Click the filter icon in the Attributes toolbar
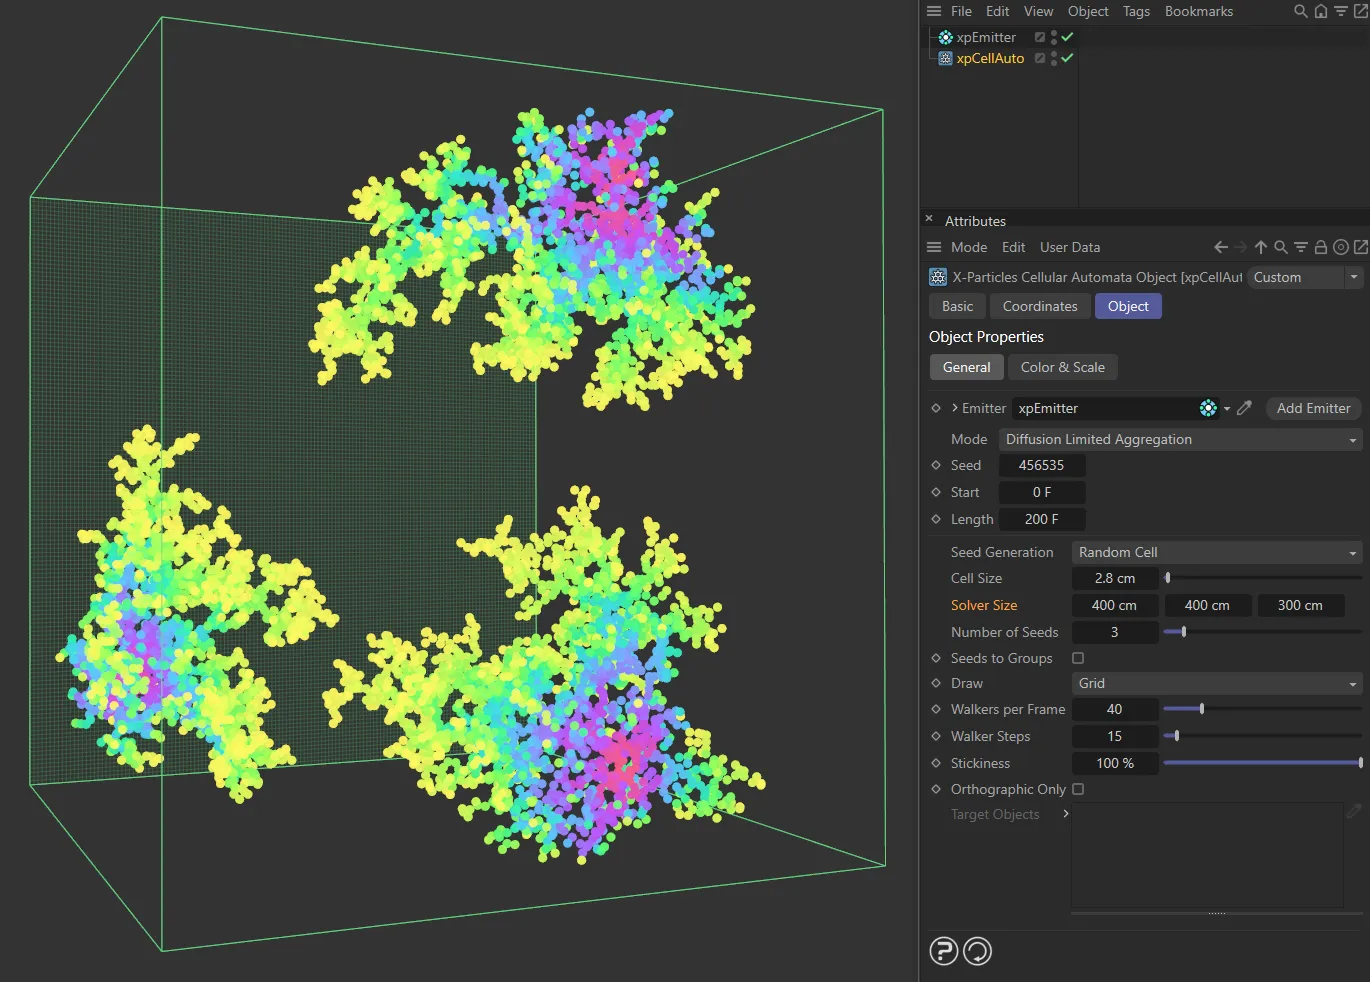 click(x=1300, y=247)
